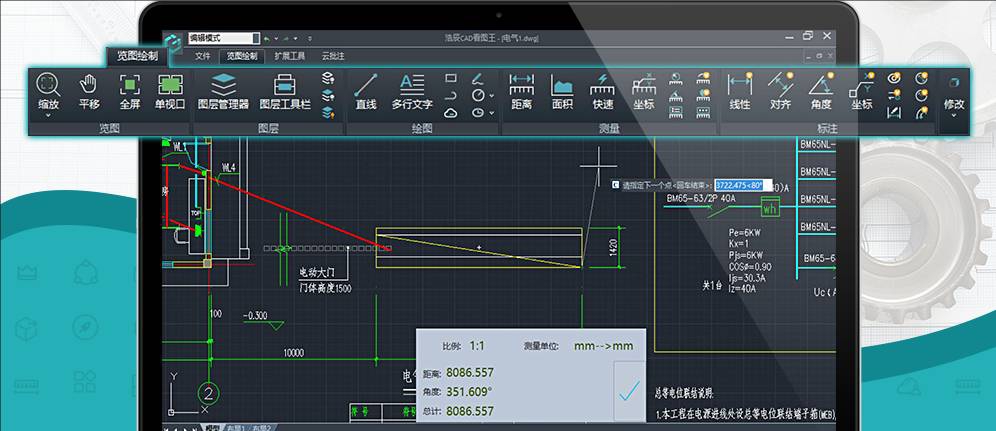Click the BM65-63/2P 40A label
Screen dimensions: 996x431
click(x=701, y=199)
